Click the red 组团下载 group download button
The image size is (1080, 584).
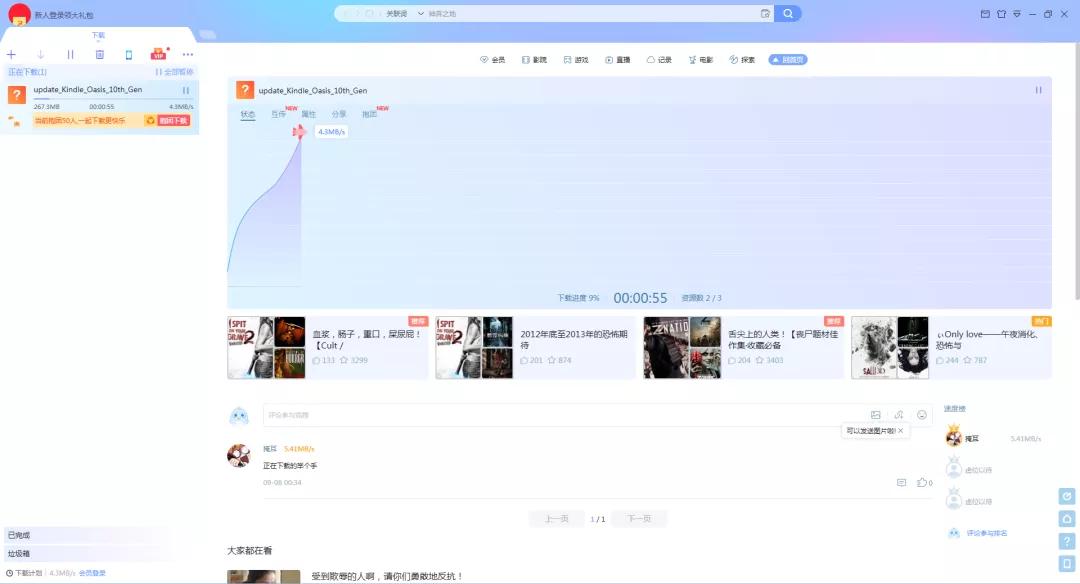click(x=174, y=121)
